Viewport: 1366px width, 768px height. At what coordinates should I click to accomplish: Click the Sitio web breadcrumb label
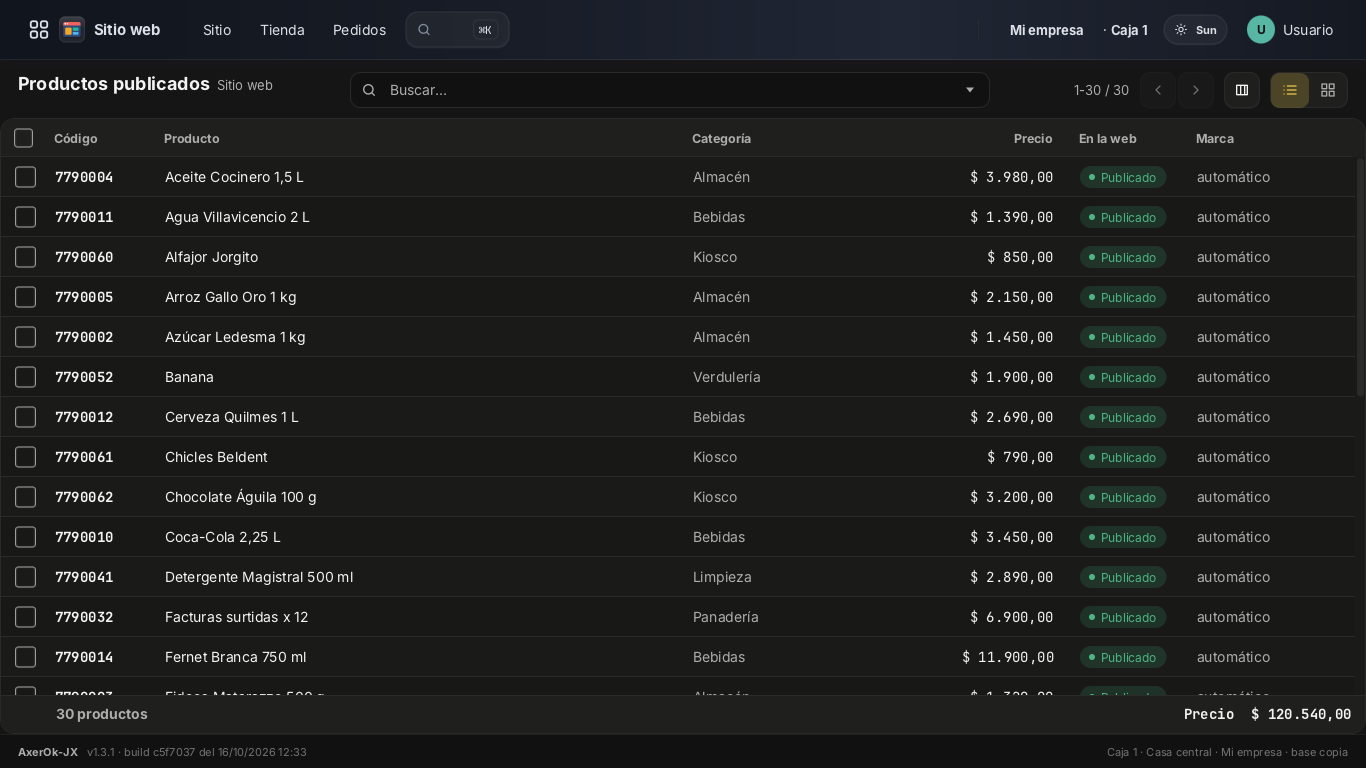[245, 86]
